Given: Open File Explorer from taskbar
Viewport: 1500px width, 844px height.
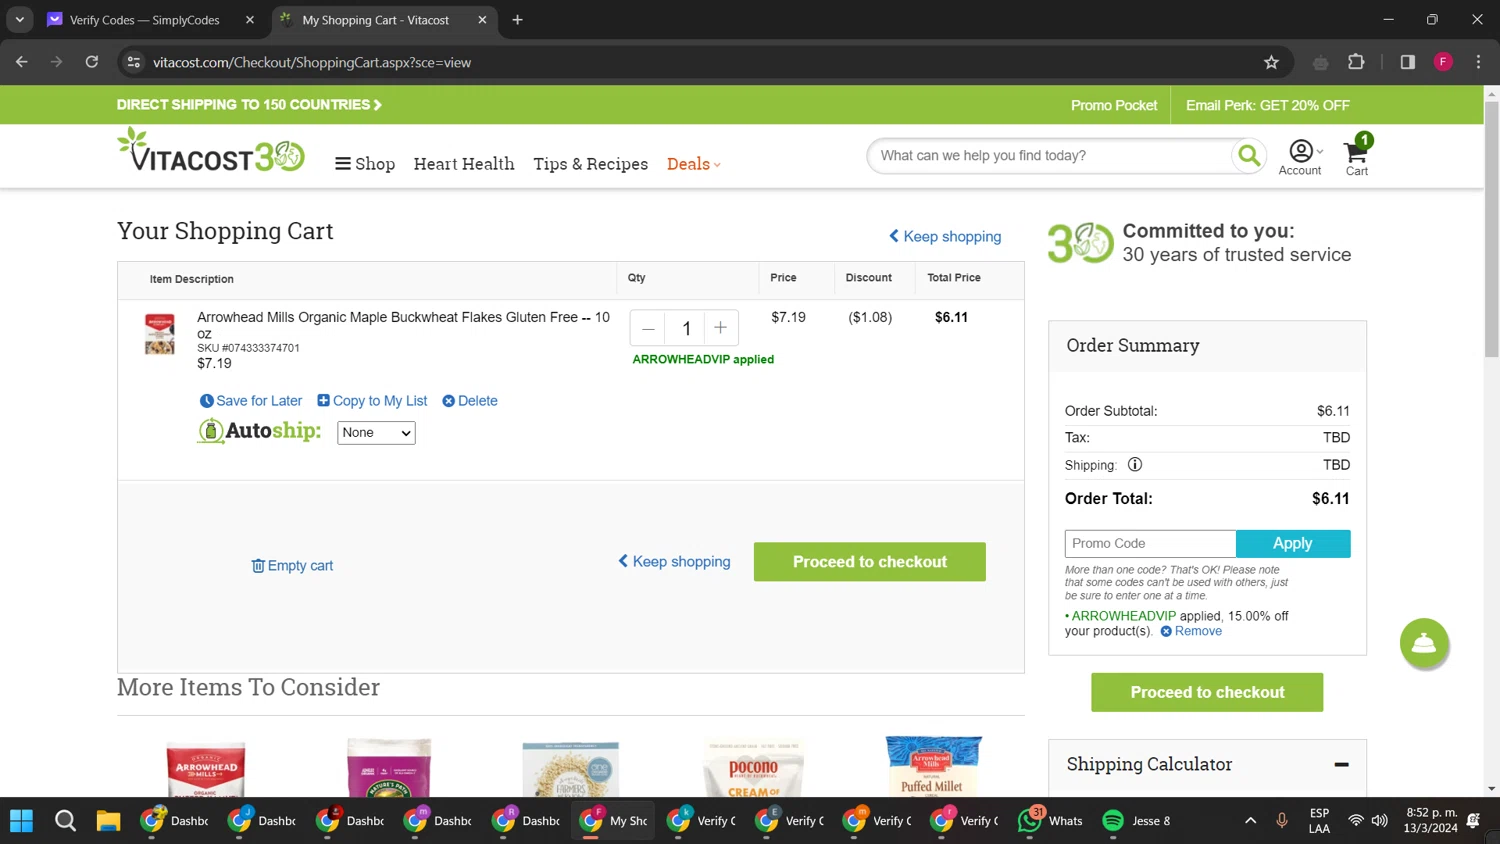Looking at the screenshot, I should click(x=108, y=821).
